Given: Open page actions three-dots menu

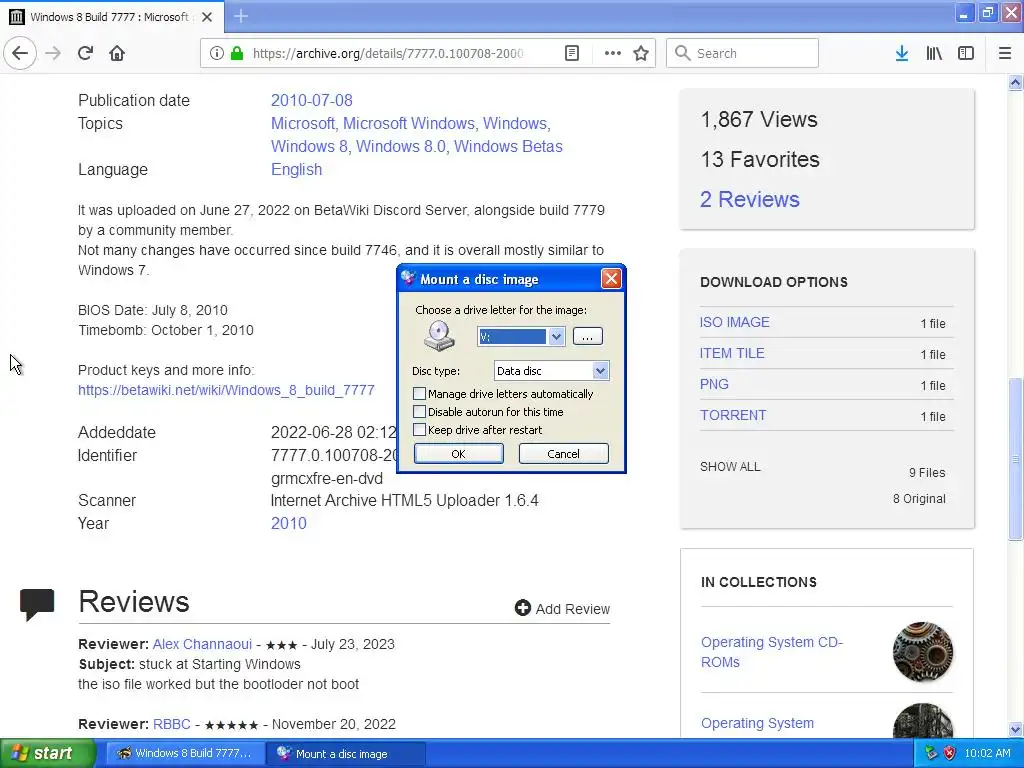Looking at the screenshot, I should click(x=613, y=53).
